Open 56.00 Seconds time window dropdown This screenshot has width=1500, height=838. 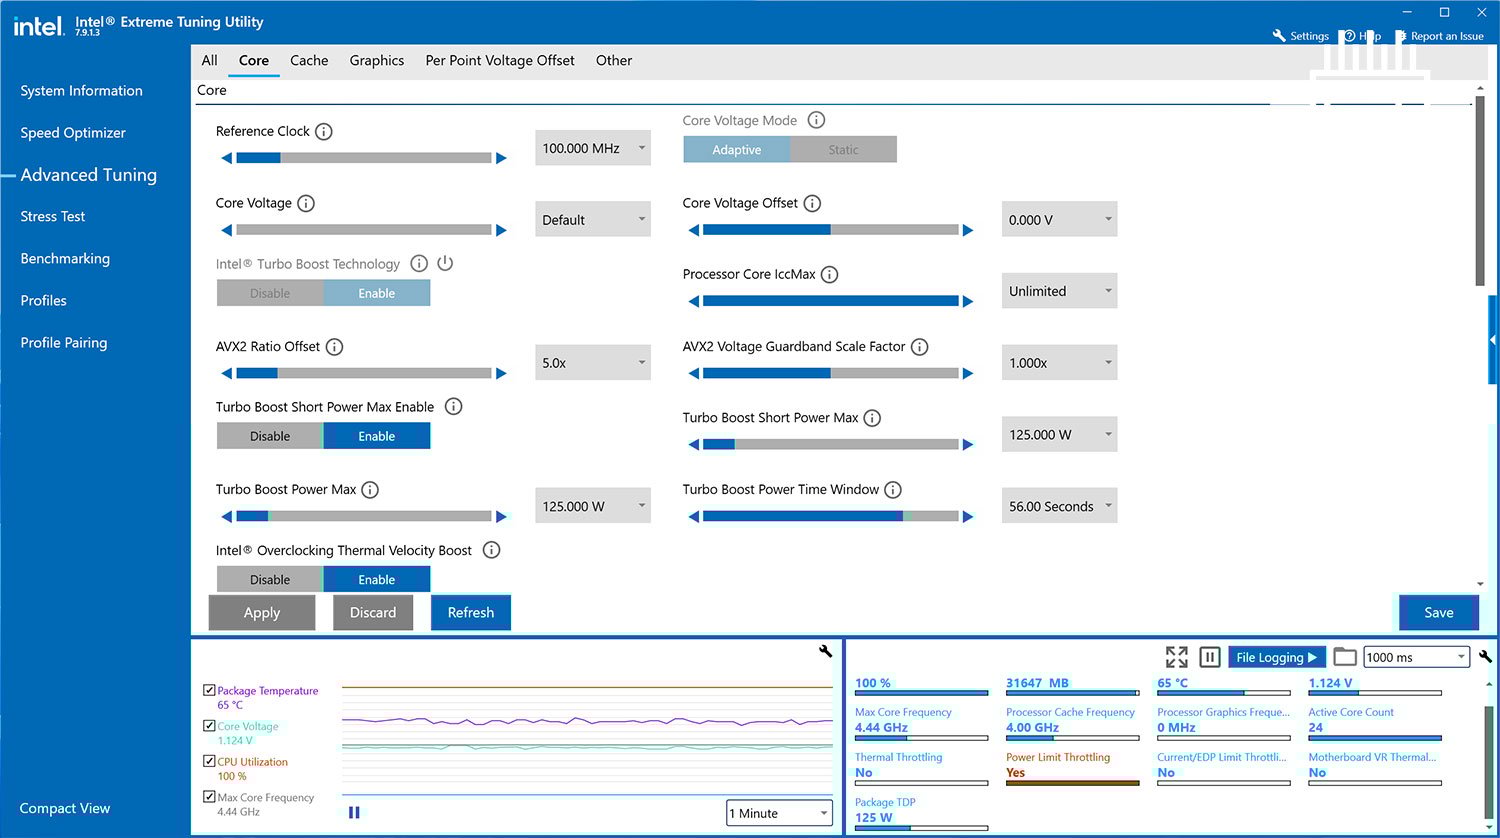tap(1059, 506)
